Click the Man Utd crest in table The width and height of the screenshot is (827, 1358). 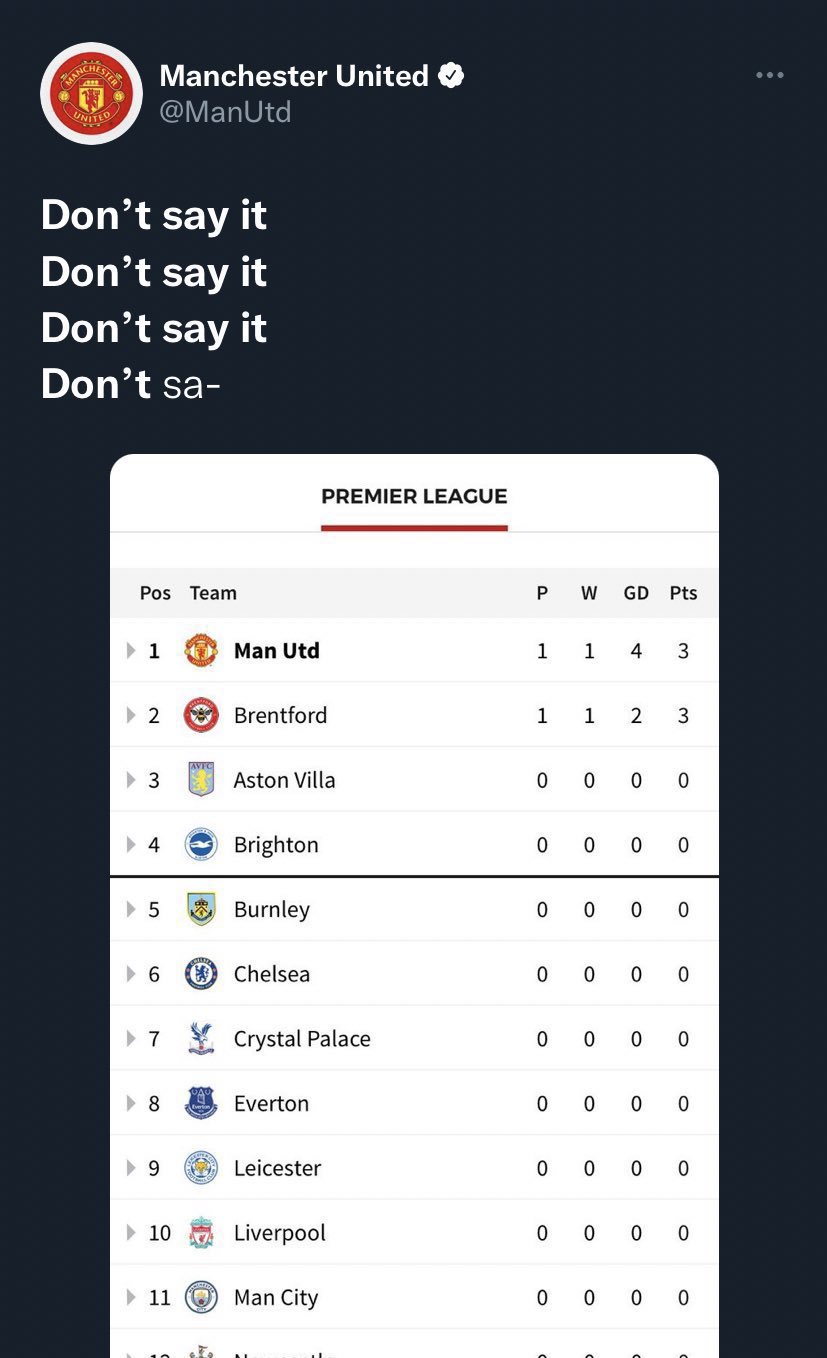(201, 651)
